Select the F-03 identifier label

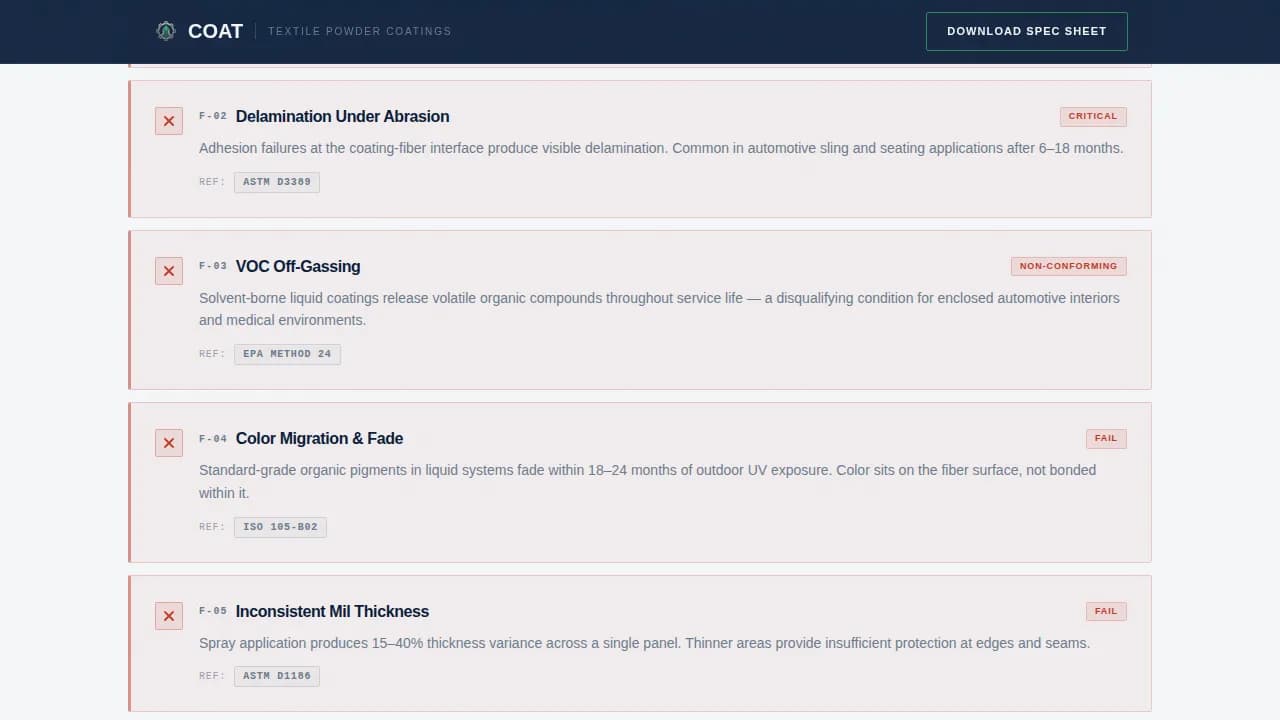point(213,266)
